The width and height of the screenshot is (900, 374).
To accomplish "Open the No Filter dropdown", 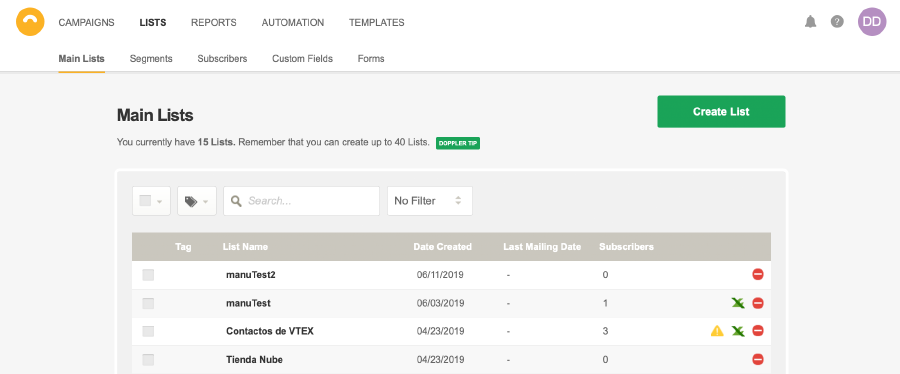I will (430, 201).
